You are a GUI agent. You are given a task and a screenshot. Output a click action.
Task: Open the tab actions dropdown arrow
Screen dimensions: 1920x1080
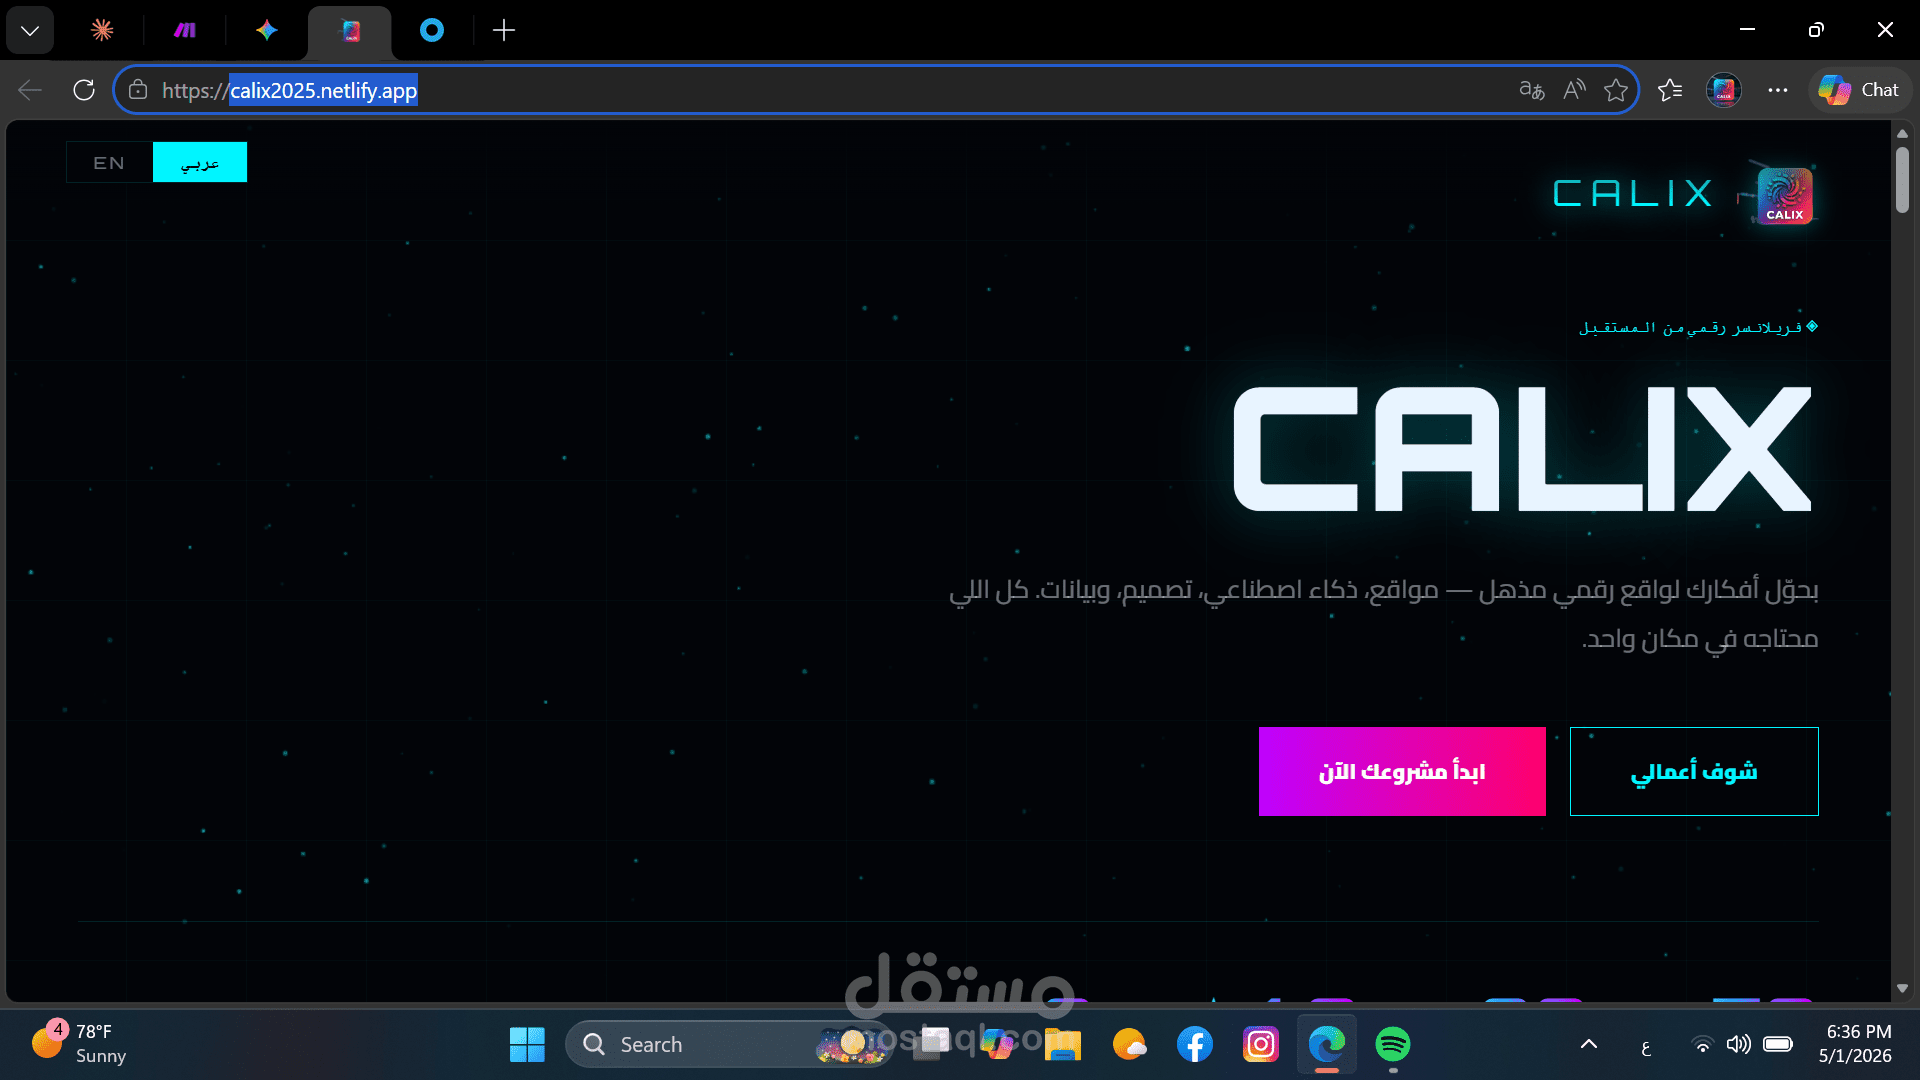click(x=30, y=30)
